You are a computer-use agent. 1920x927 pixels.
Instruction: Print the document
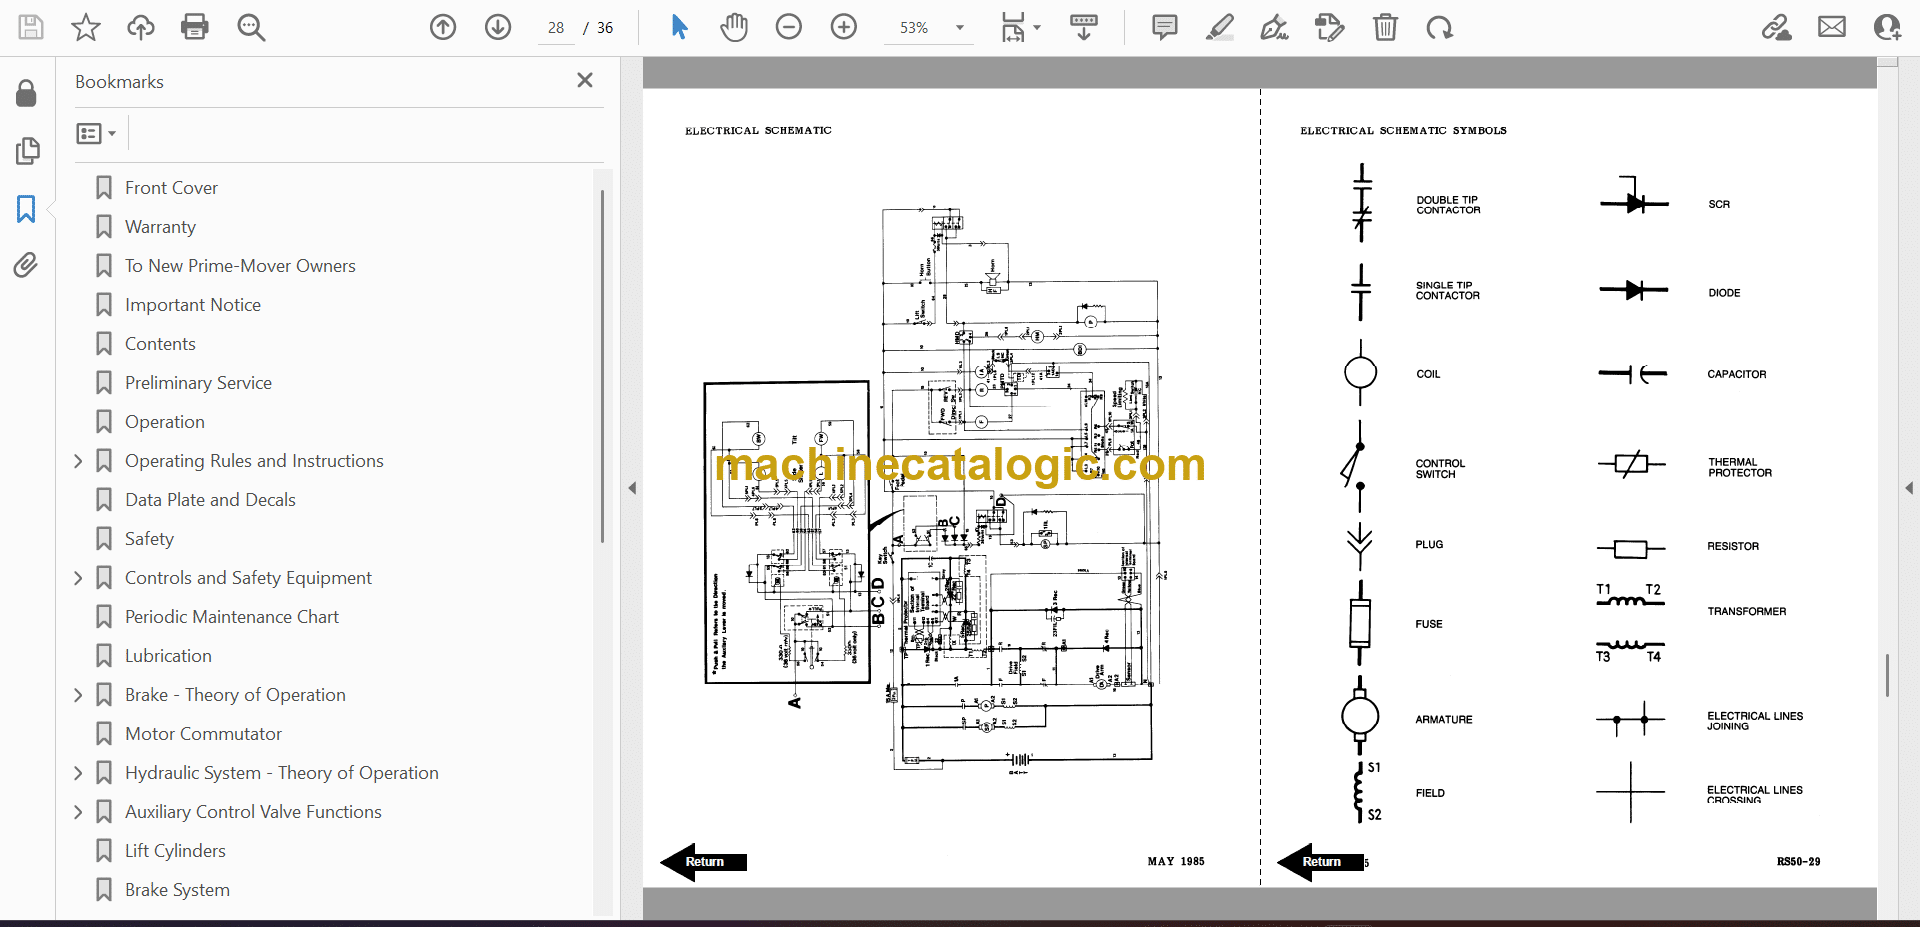point(195,27)
